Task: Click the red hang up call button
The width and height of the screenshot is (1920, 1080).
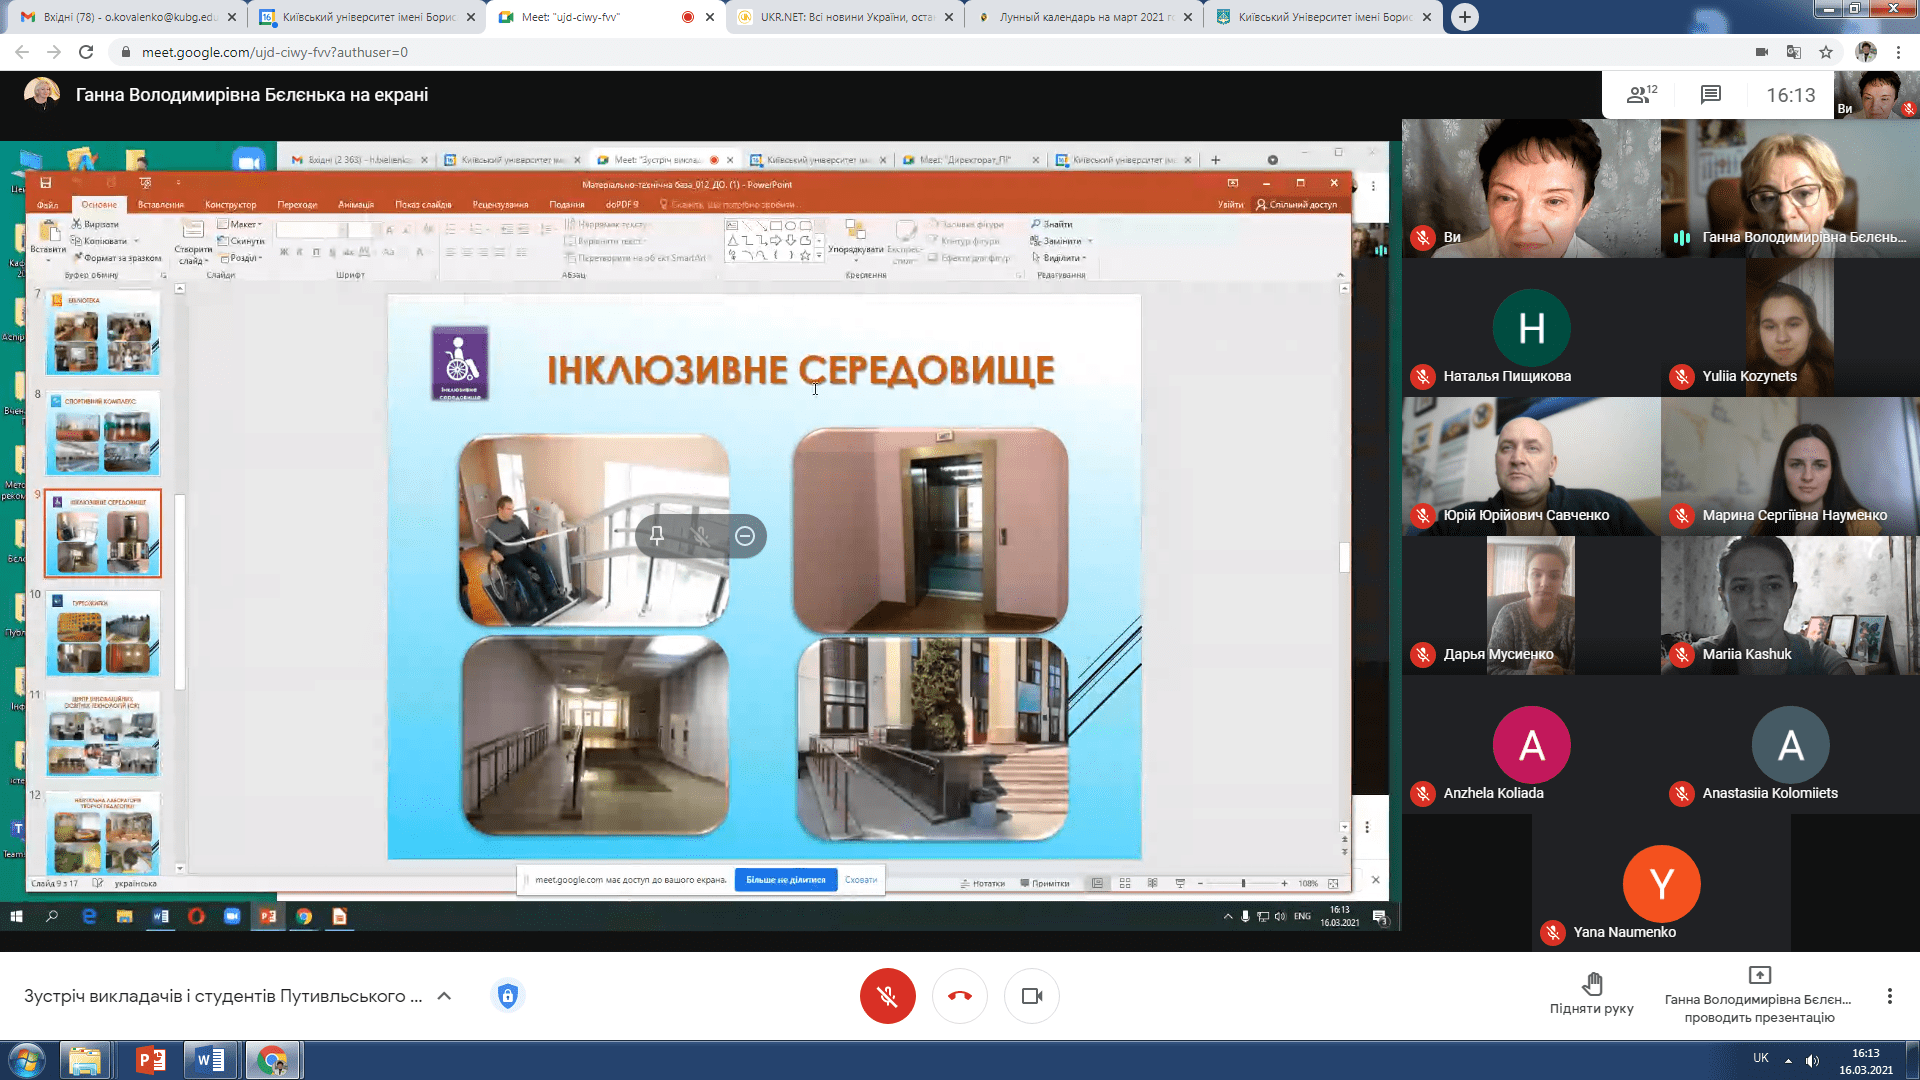Action: [959, 996]
